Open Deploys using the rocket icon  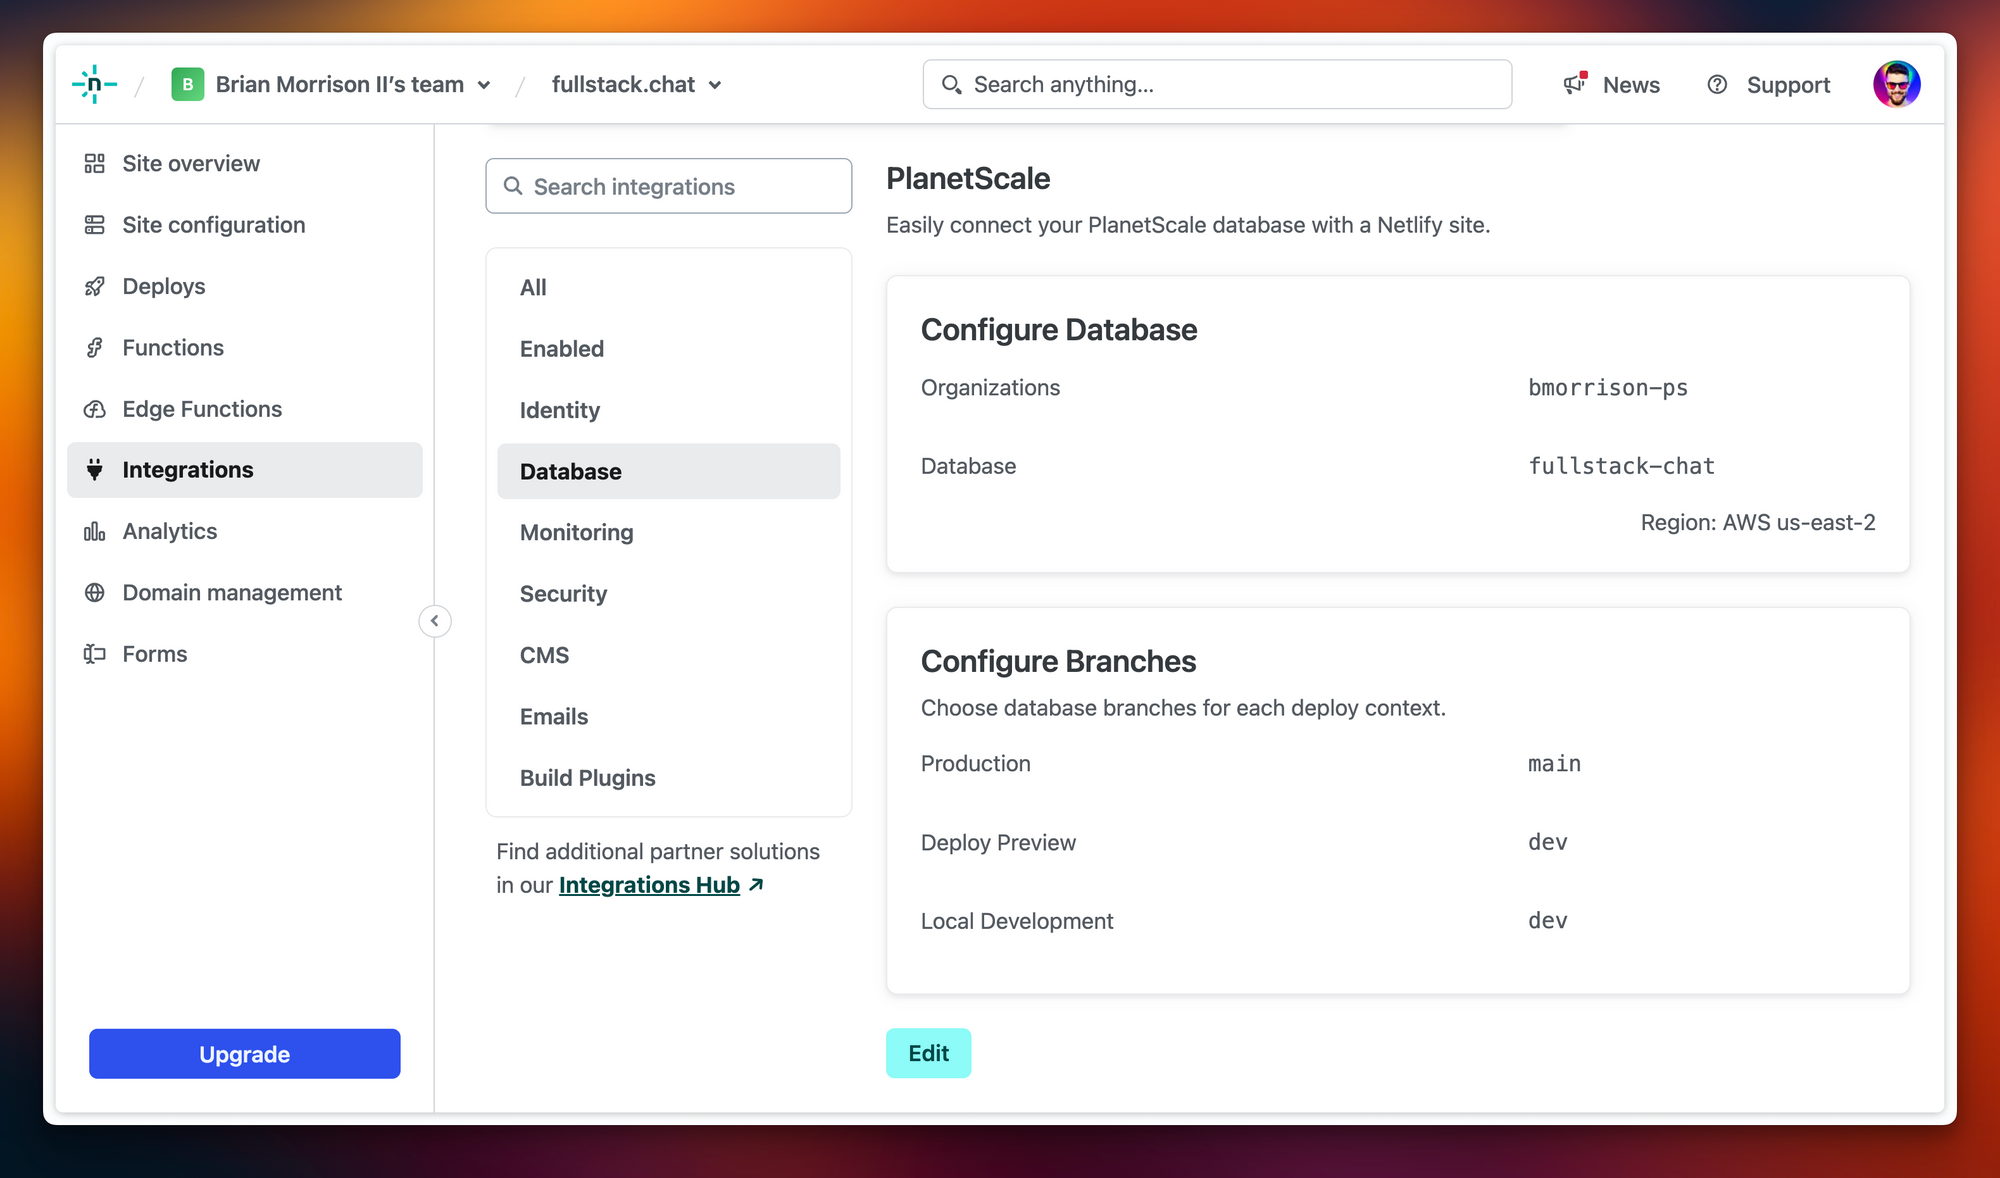[x=95, y=286]
